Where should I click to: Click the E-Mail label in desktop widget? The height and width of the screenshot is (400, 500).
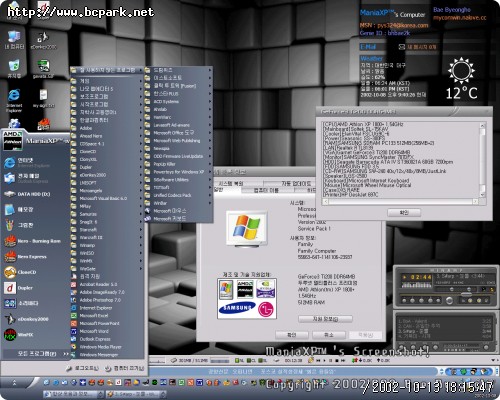pos(368,47)
